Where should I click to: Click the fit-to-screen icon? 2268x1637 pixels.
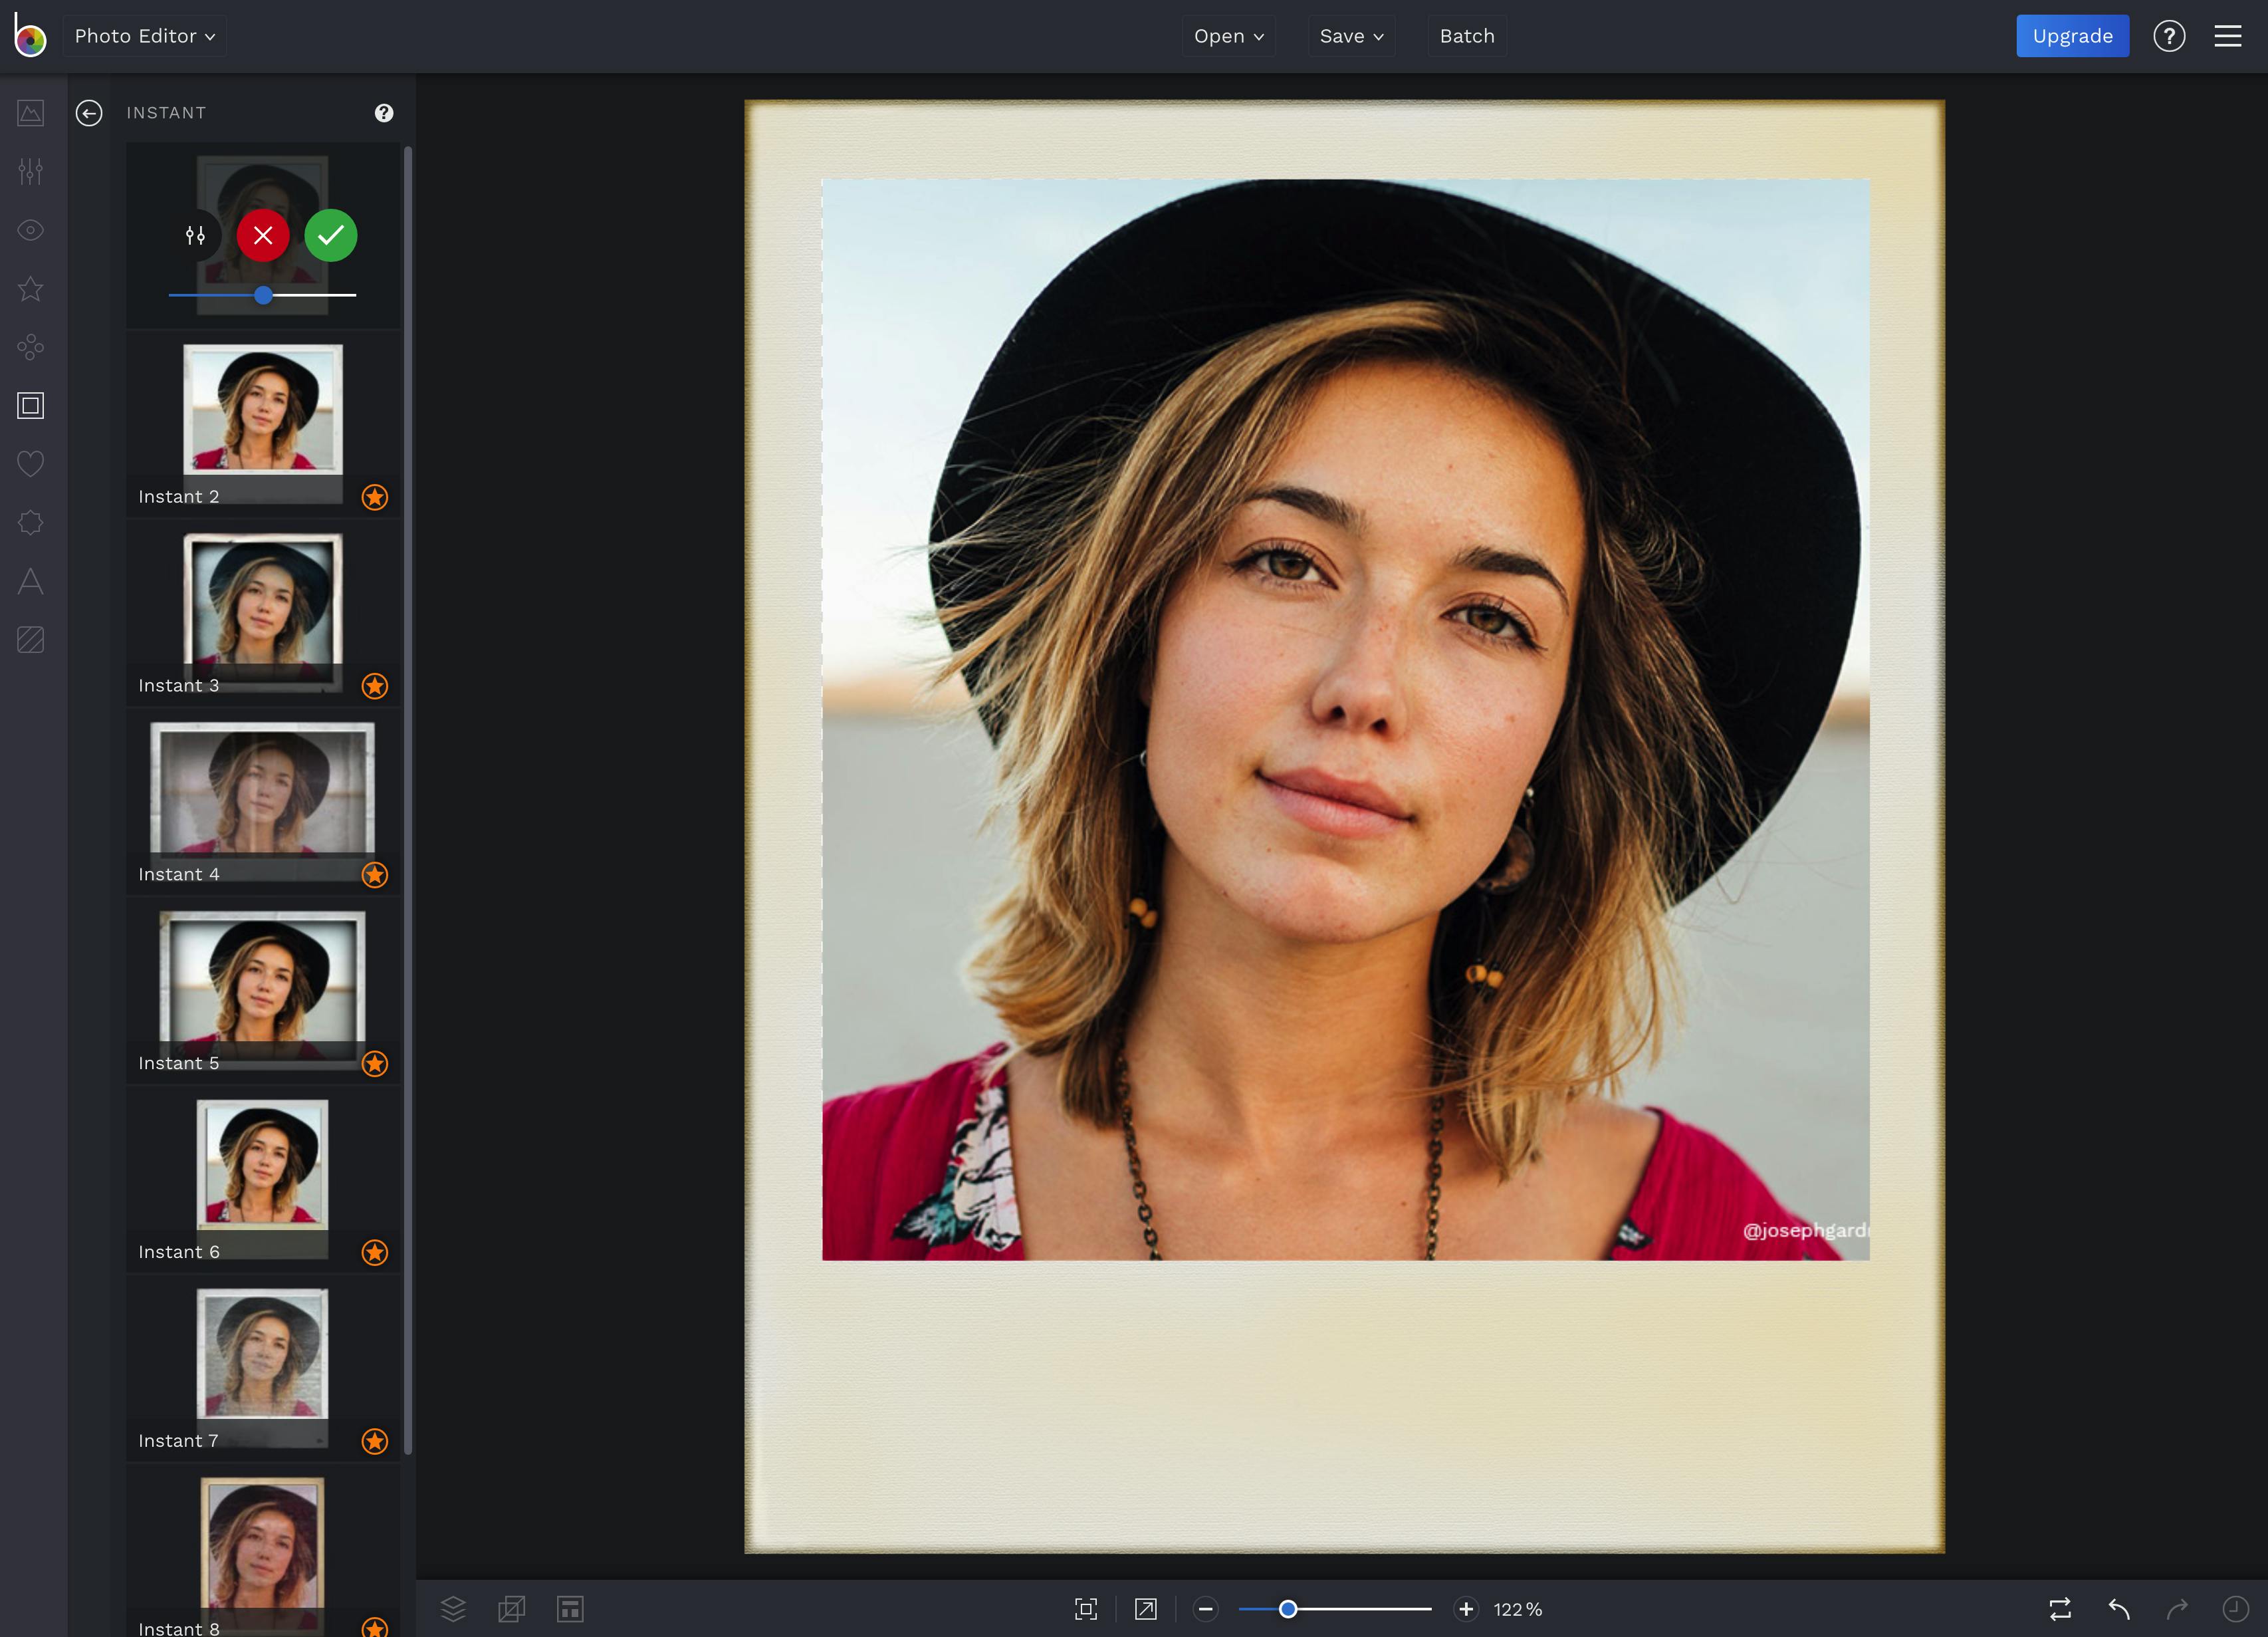(1086, 1608)
